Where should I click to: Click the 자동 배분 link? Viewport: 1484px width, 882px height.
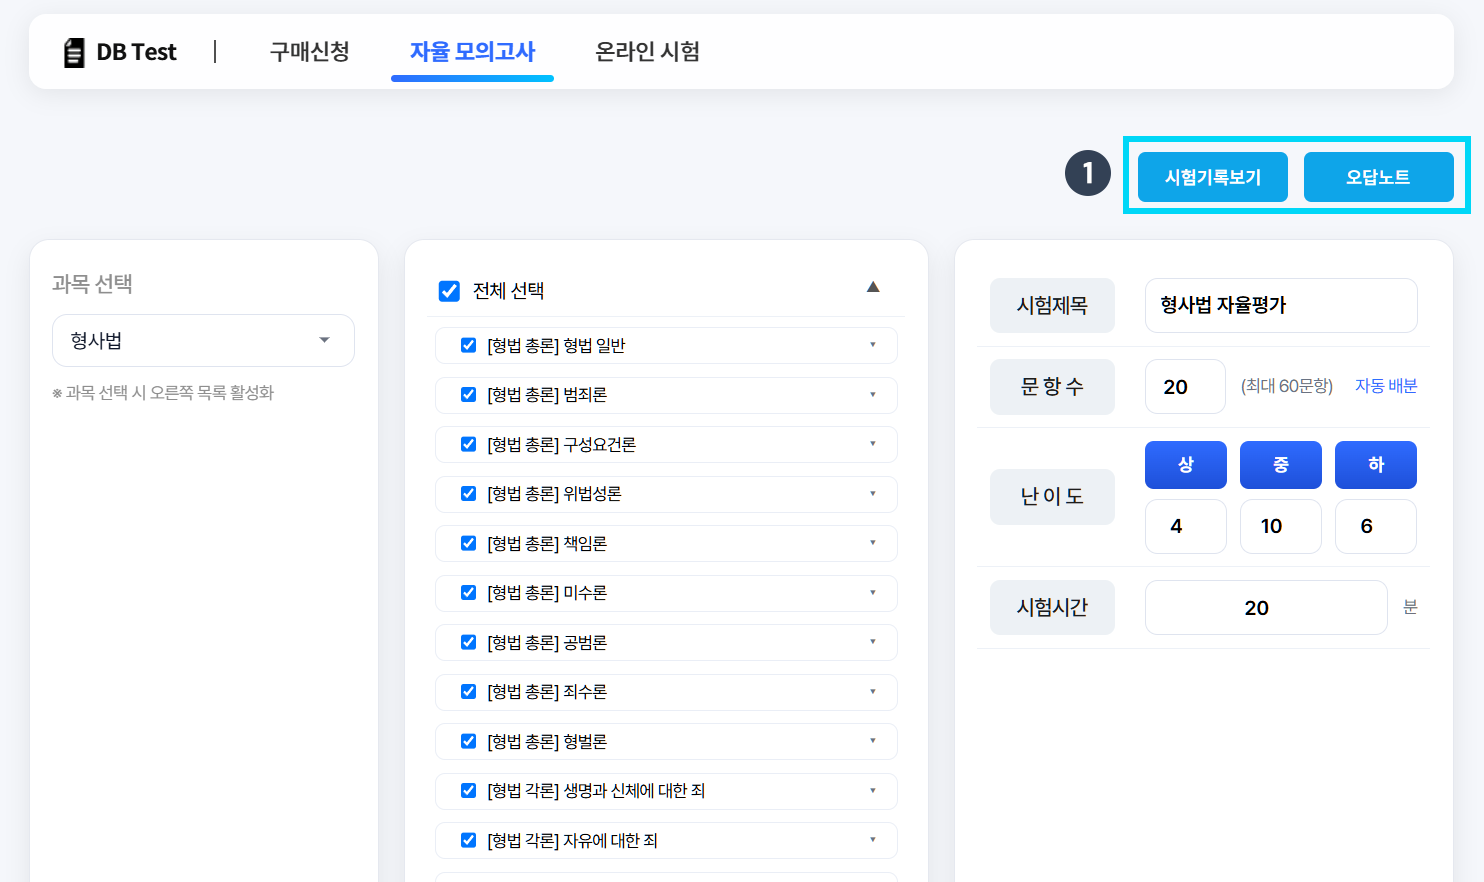point(1386,386)
